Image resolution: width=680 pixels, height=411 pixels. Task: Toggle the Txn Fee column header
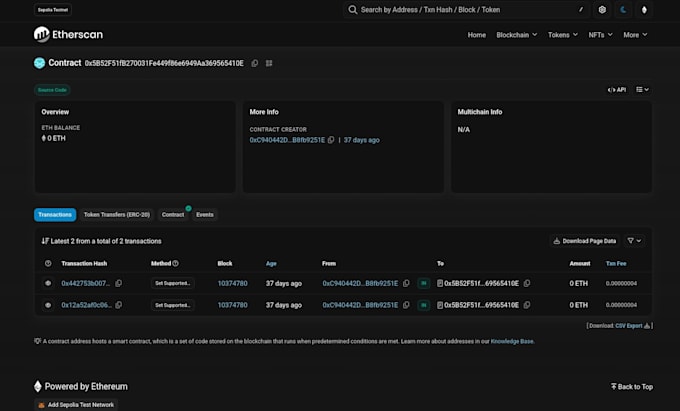pos(616,263)
